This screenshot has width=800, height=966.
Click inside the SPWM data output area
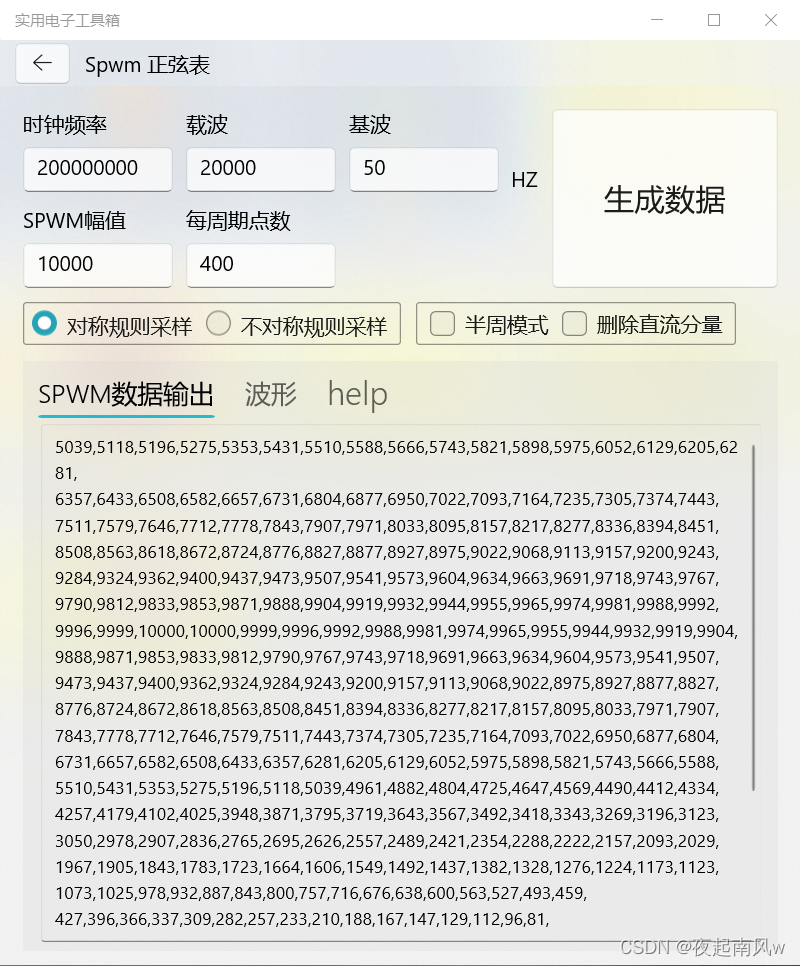tap(400, 650)
